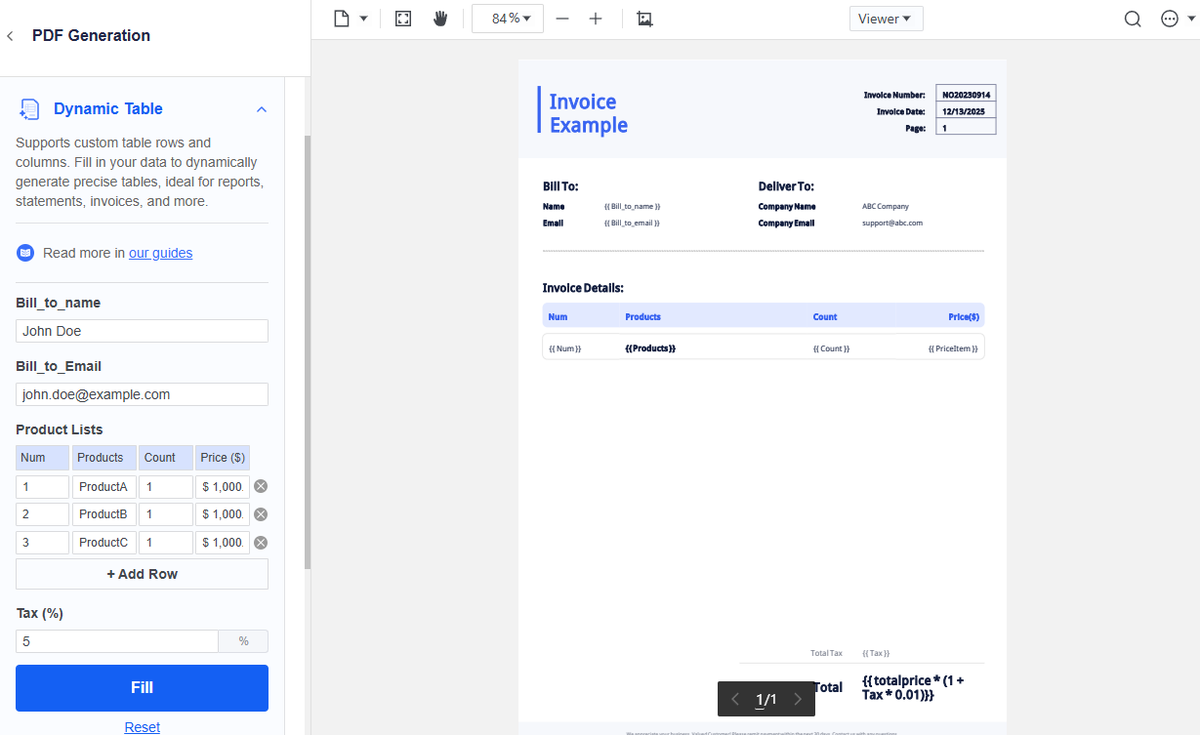Click the Invoice Number field NO20230914
The image size is (1200, 735).
(966, 94)
